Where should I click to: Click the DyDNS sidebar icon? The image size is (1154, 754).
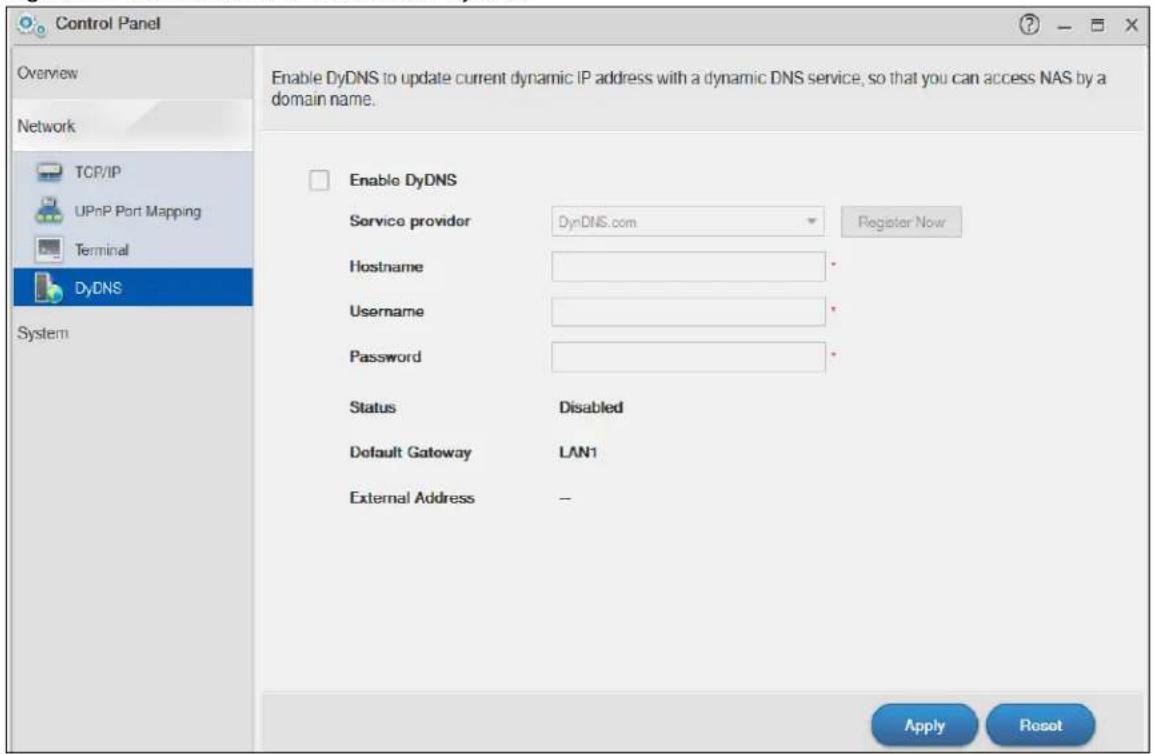click(x=49, y=288)
